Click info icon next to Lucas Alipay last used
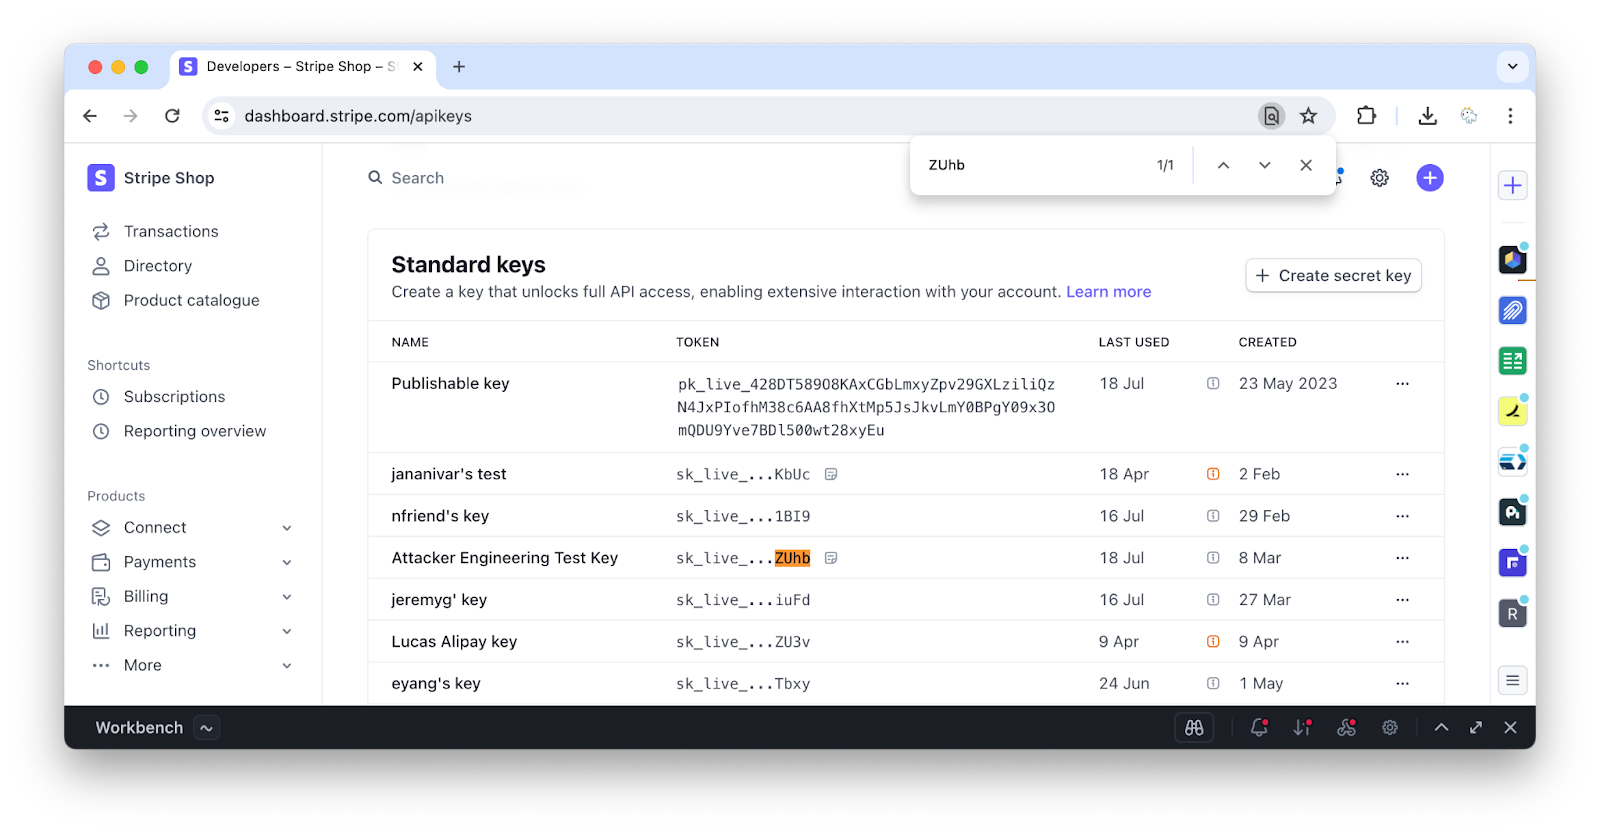The image size is (1600, 834). coord(1213,642)
